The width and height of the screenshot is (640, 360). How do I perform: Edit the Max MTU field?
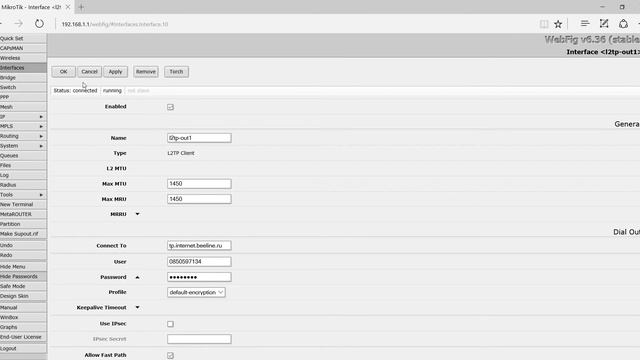(x=199, y=184)
